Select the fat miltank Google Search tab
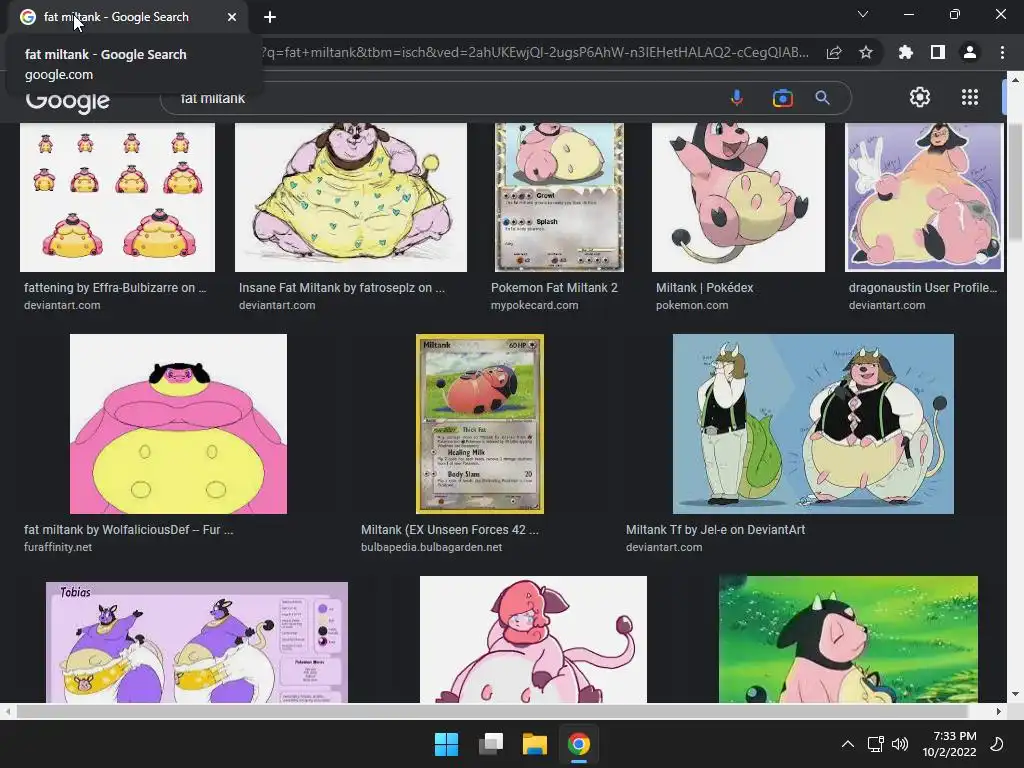The image size is (1024, 768). pyautogui.click(x=128, y=17)
